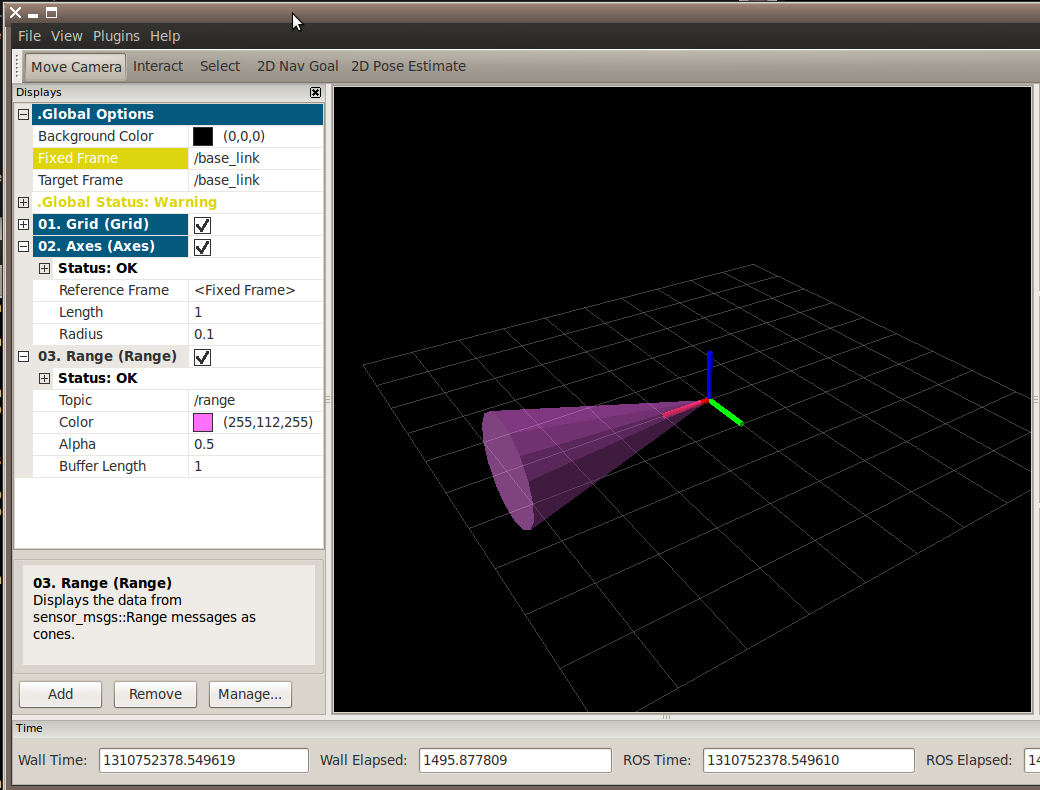Expand the Global Status Warning item
The height and width of the screenshot is (790, 1040).
pos(23,202)
